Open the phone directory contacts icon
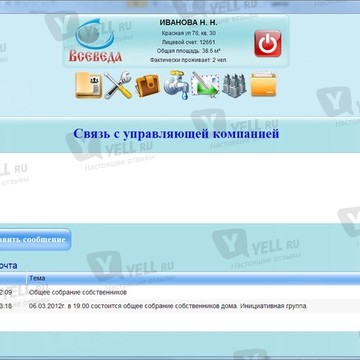This screenshot has width=360, height=360. click(x=88, y=85)
